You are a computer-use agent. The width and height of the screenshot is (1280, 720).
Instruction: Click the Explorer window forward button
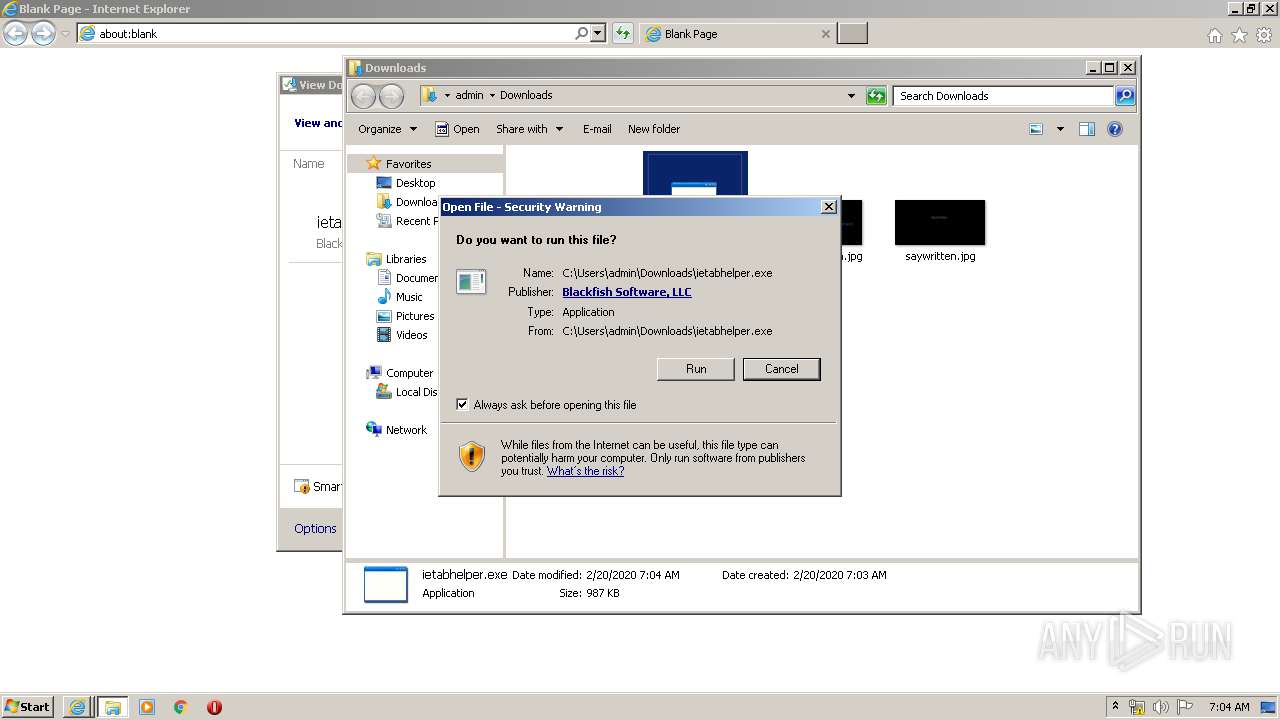pos(391,96)
